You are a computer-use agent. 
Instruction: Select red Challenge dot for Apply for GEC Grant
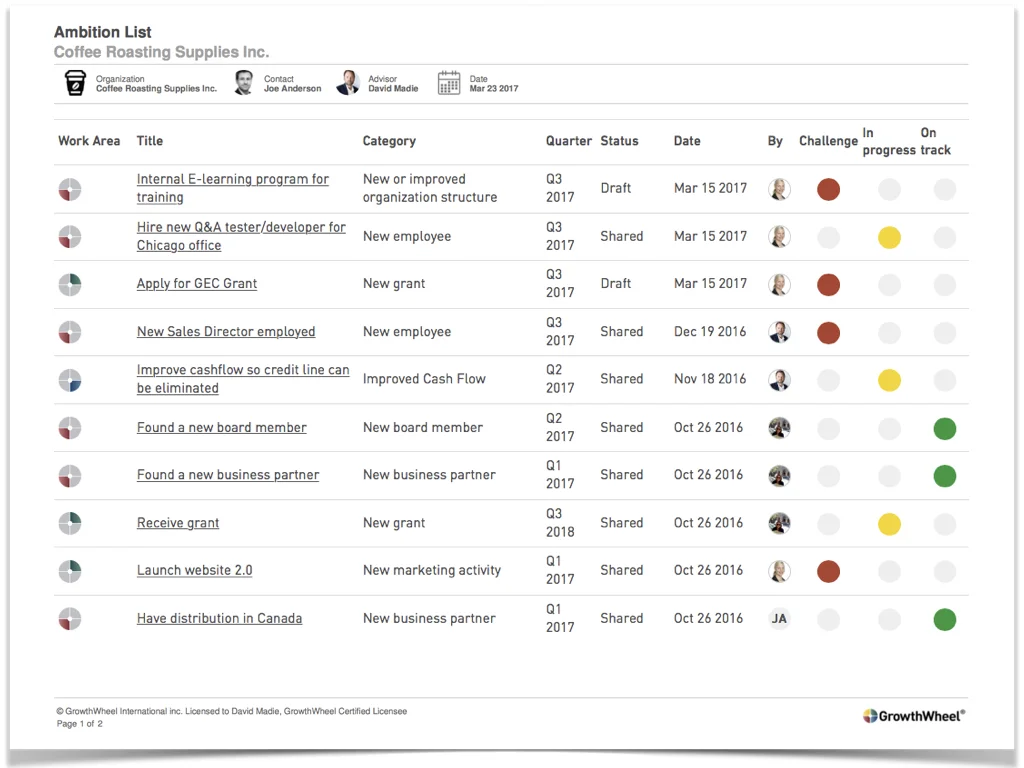pos(828,285)
